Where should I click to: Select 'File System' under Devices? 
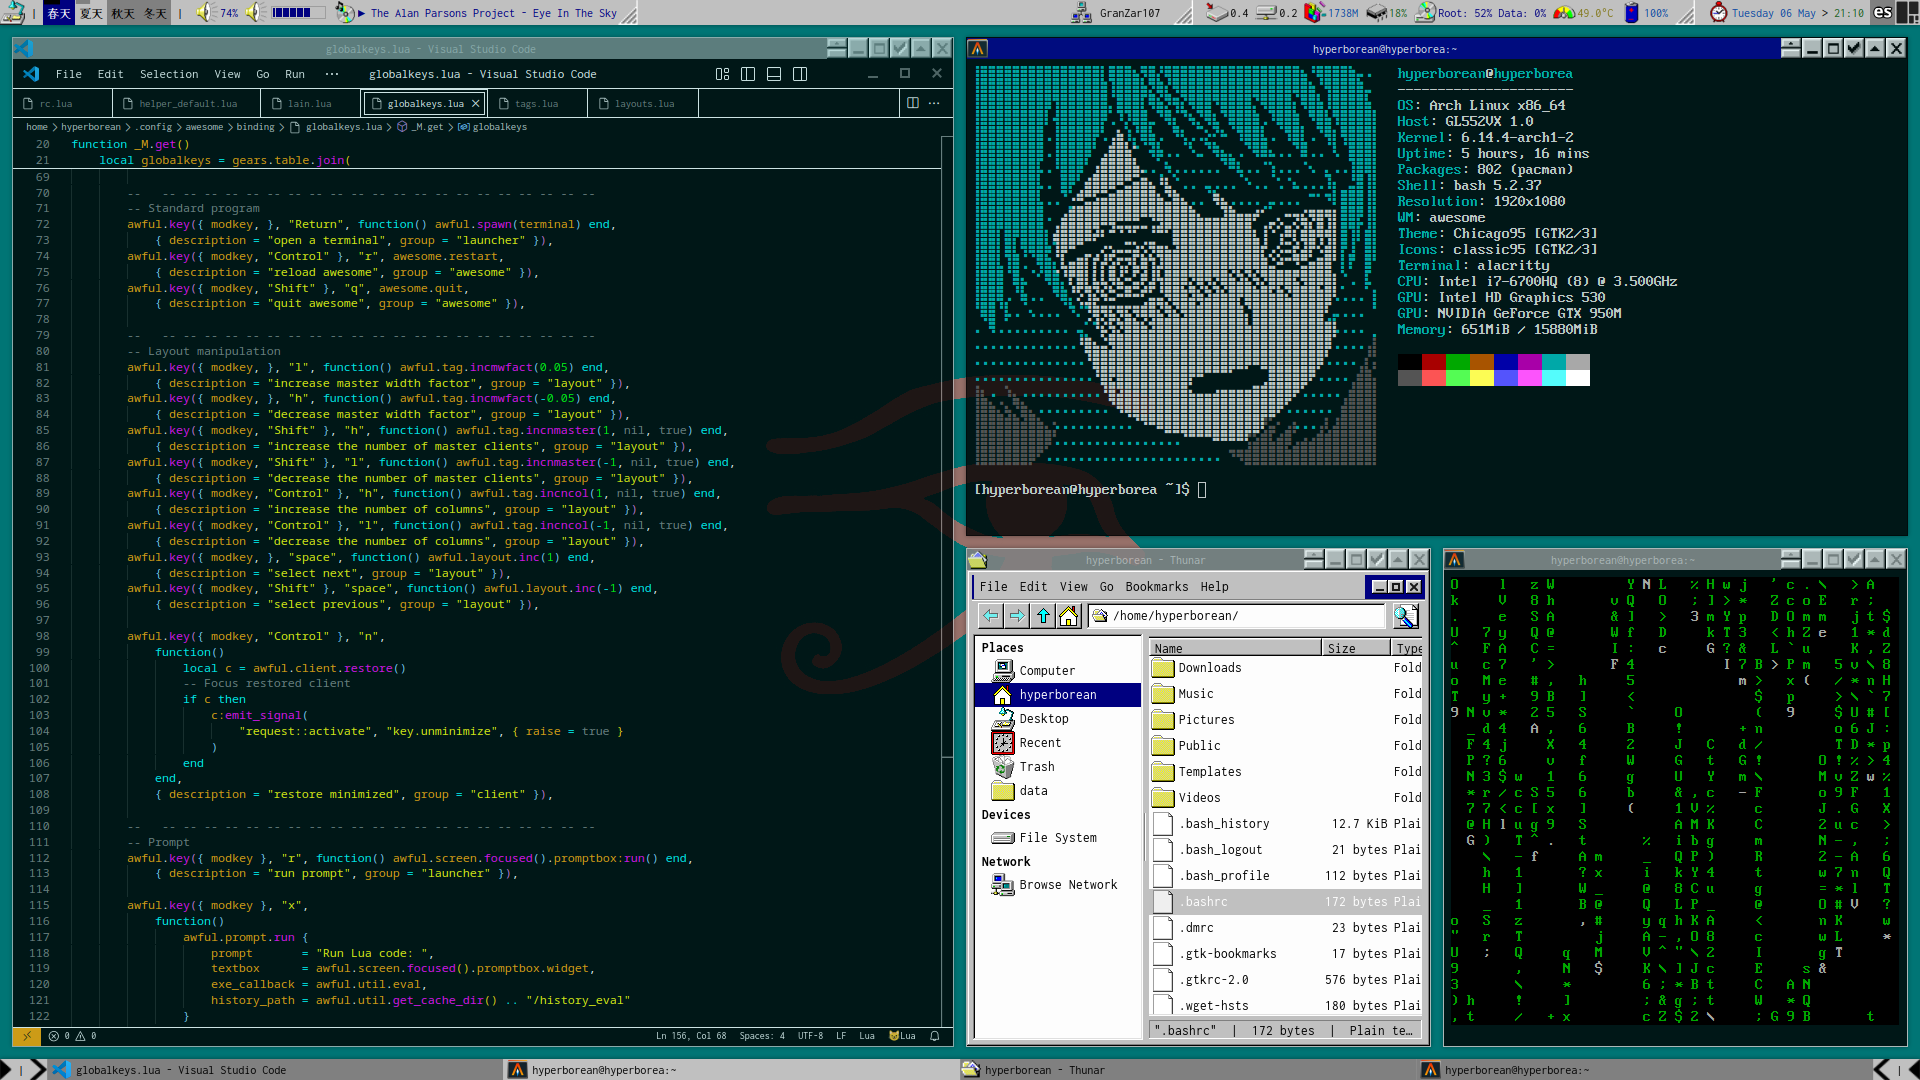1058,838
